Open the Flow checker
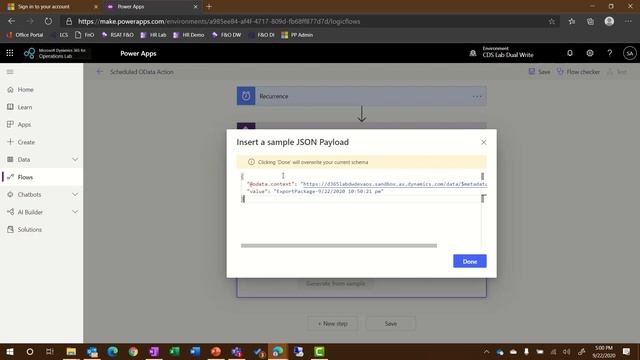640x360 pixels. click(x=578, y=72)
